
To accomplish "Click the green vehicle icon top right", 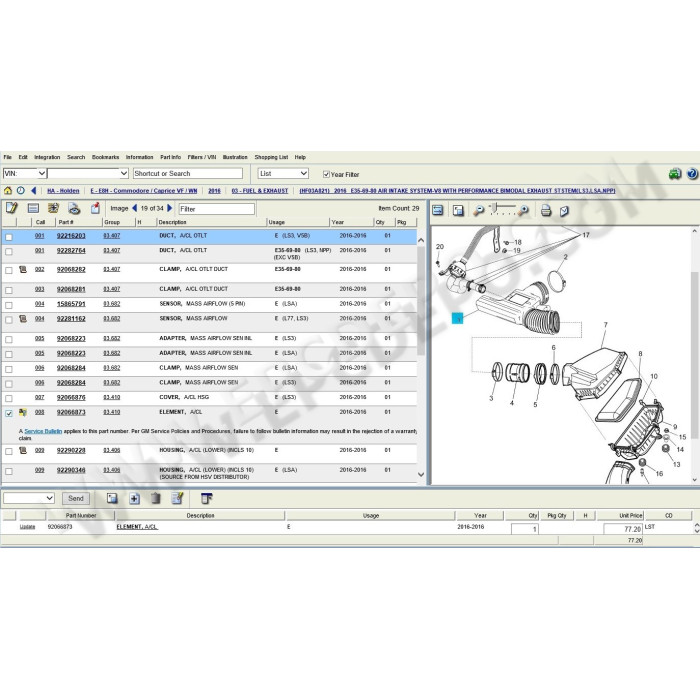I will point(675,173).
